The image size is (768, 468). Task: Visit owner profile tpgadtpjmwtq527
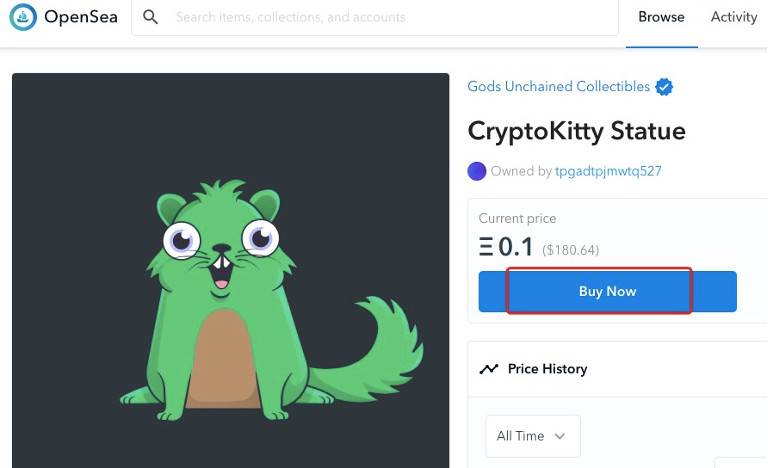pos(608,171)
